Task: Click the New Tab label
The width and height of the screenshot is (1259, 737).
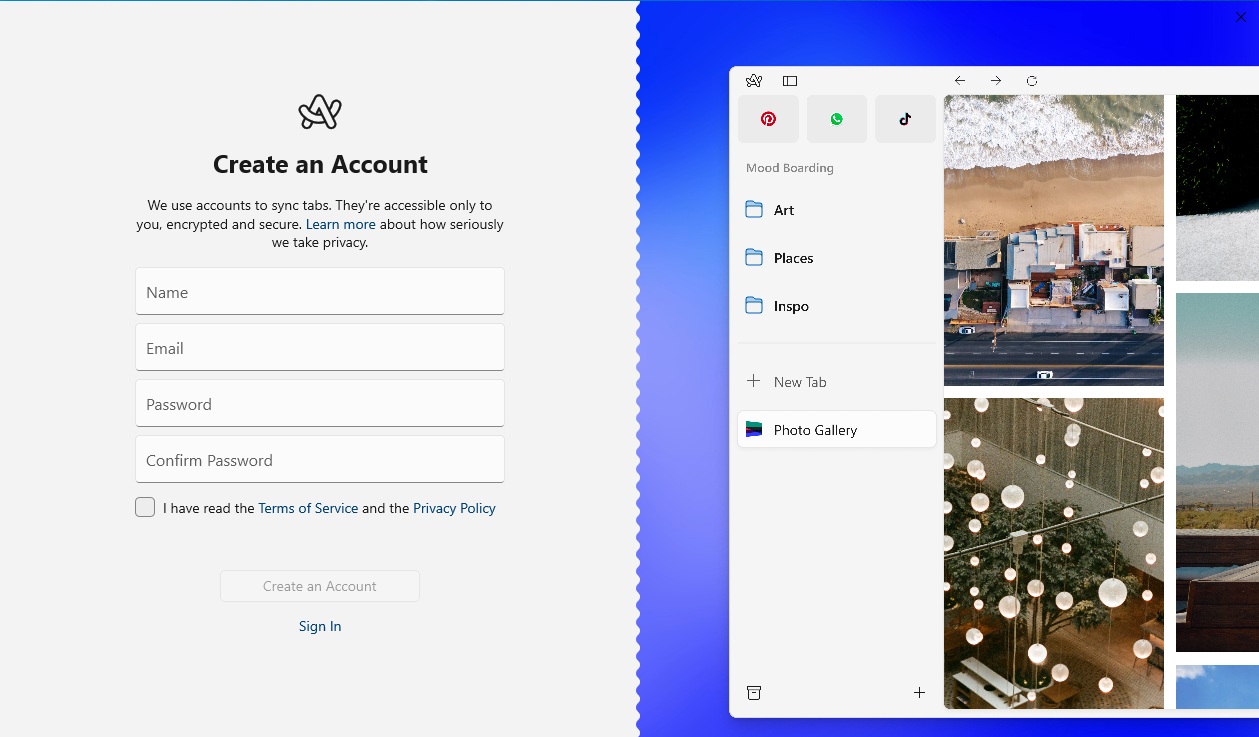Action: 800,382
